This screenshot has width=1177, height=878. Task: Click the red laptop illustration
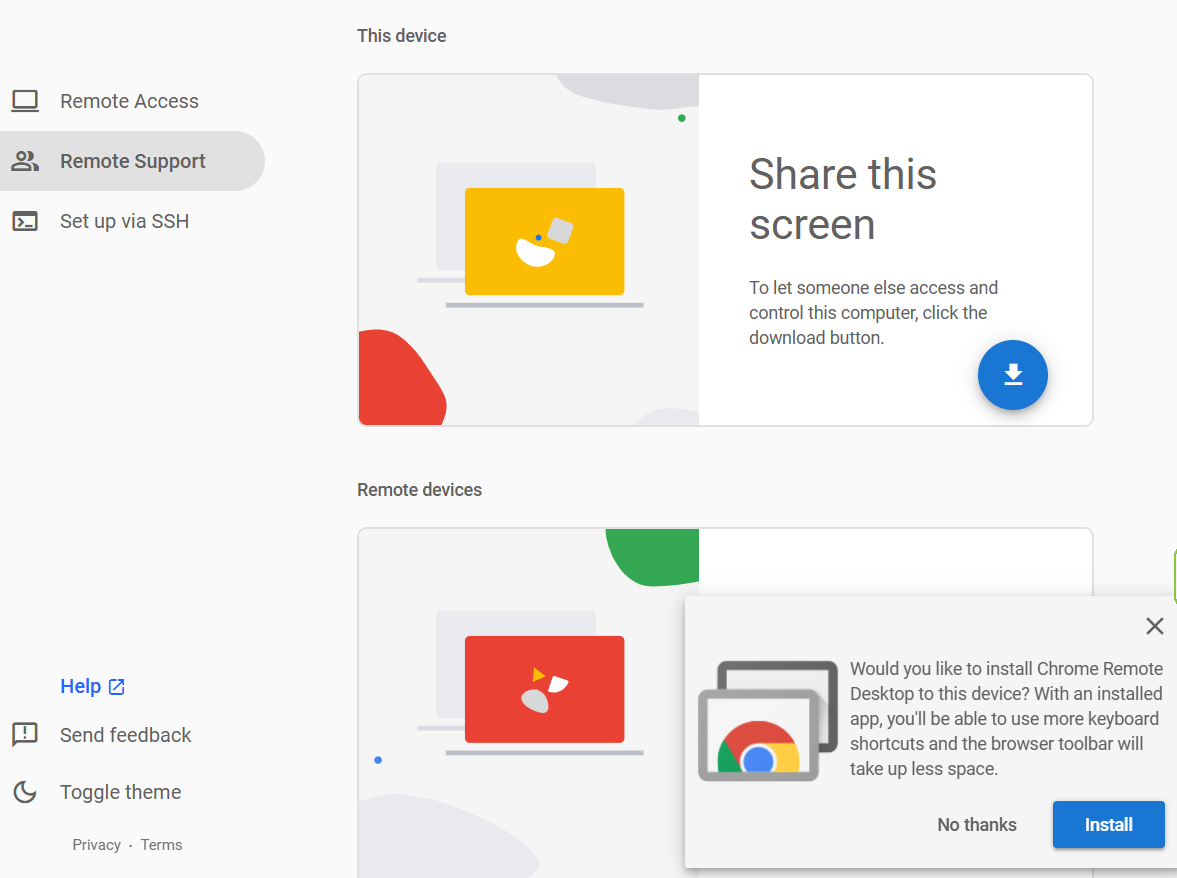pyautogui.click(x=544, y=690)
